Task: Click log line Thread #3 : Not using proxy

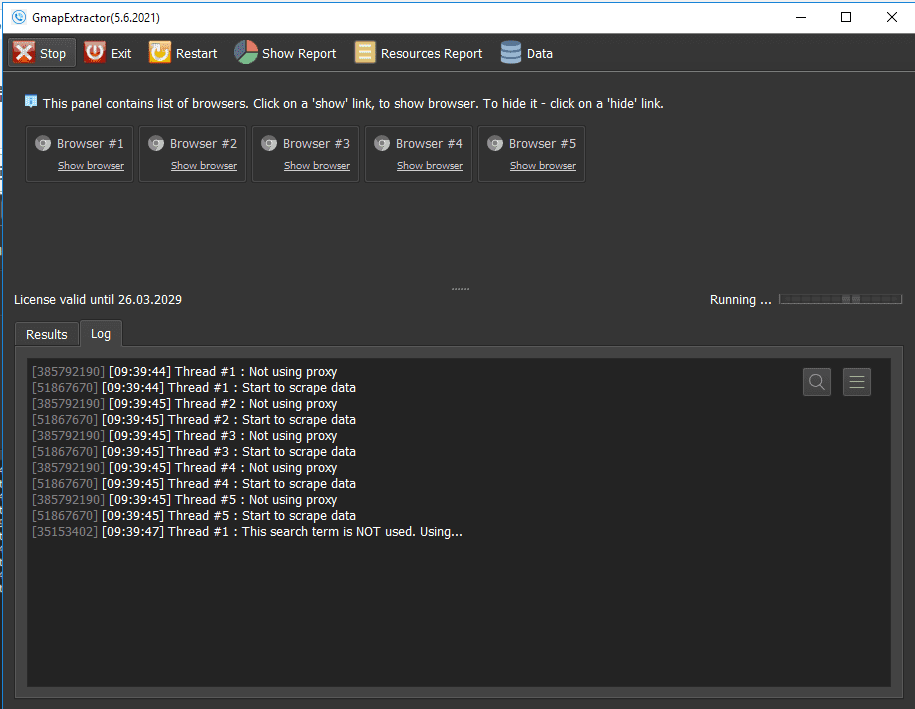Action: [x=184, y=436]
